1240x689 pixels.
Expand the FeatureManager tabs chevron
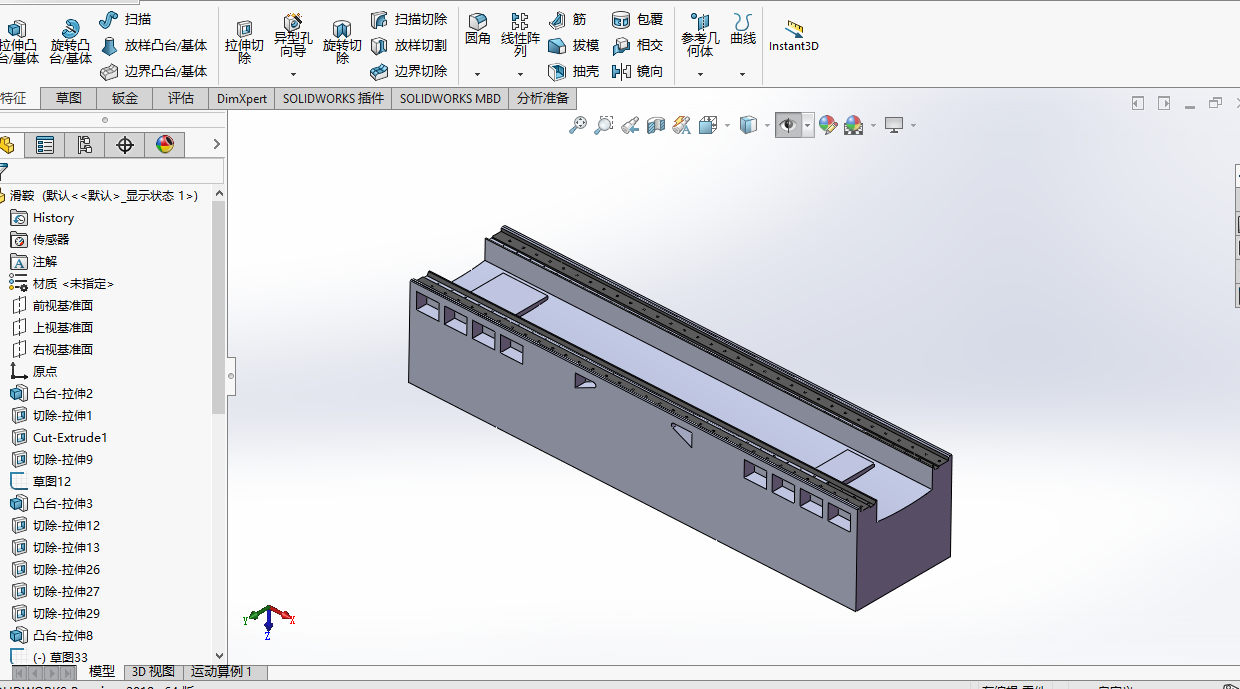pos(216,145)
